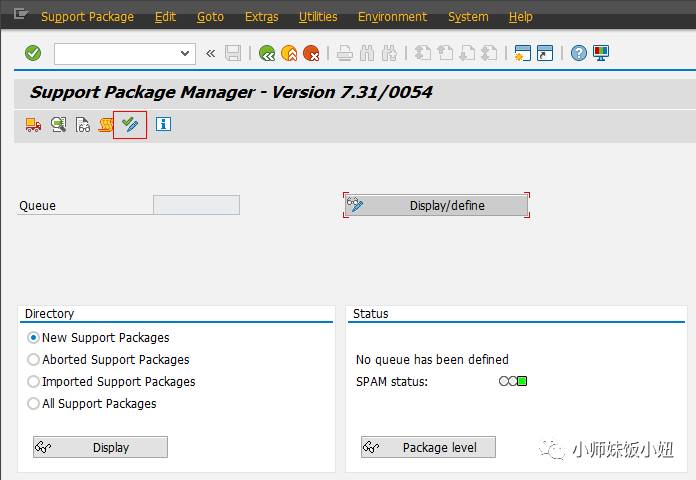Collapse the command field with double-chevron
The width and height of the screenshot is (696, 480).
tap(210, 54)
